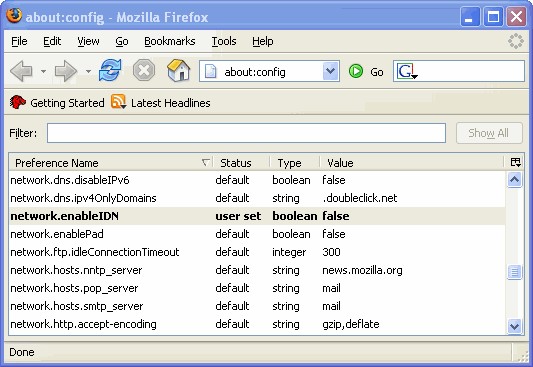
Task: Sort by the Value column header
Action: pos(411,163)
